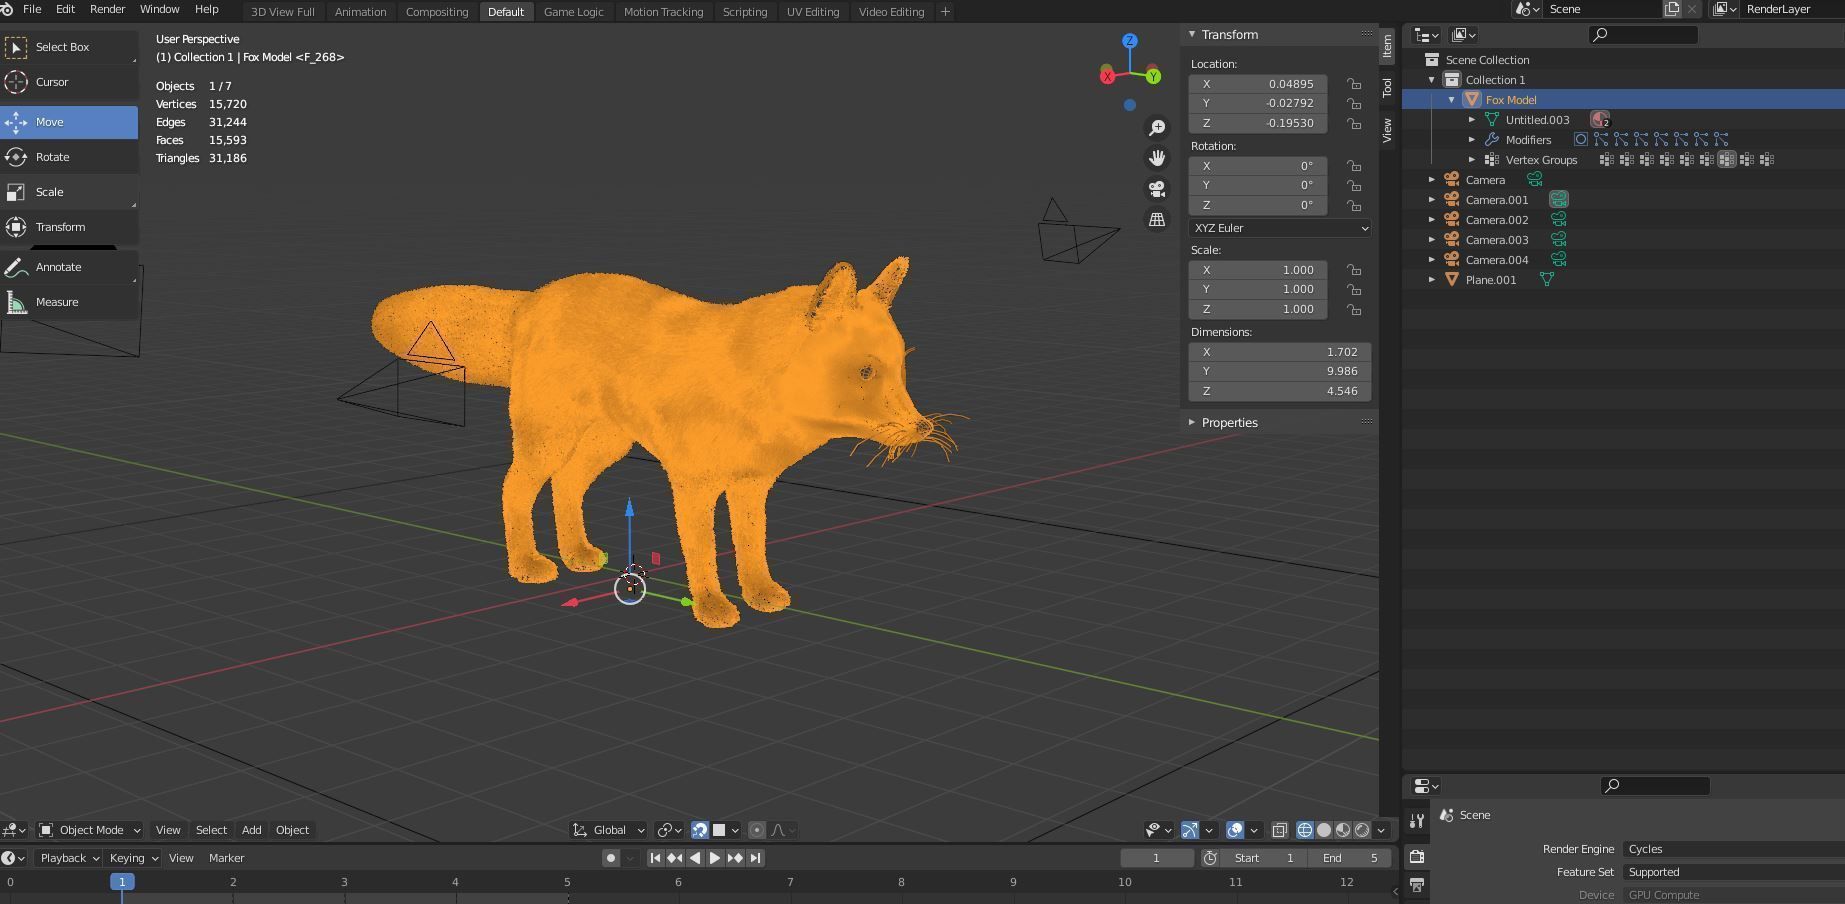Image resolution: width=1845 pixels, height=904 pixels.
Task: Toggle show gizmo button
Action: pyautogui.click(x=1190, y=830)
